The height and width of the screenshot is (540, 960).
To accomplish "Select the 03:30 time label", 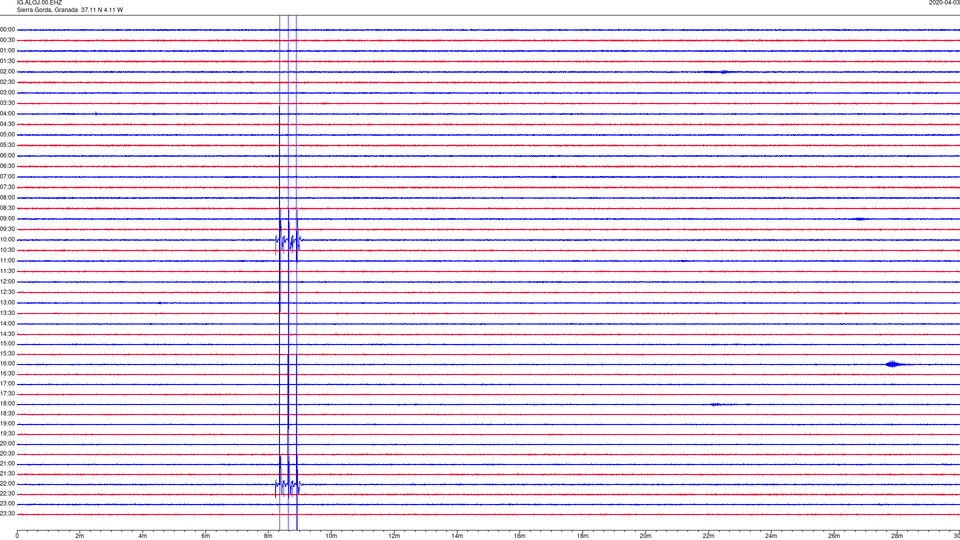I will pos(7,103).
